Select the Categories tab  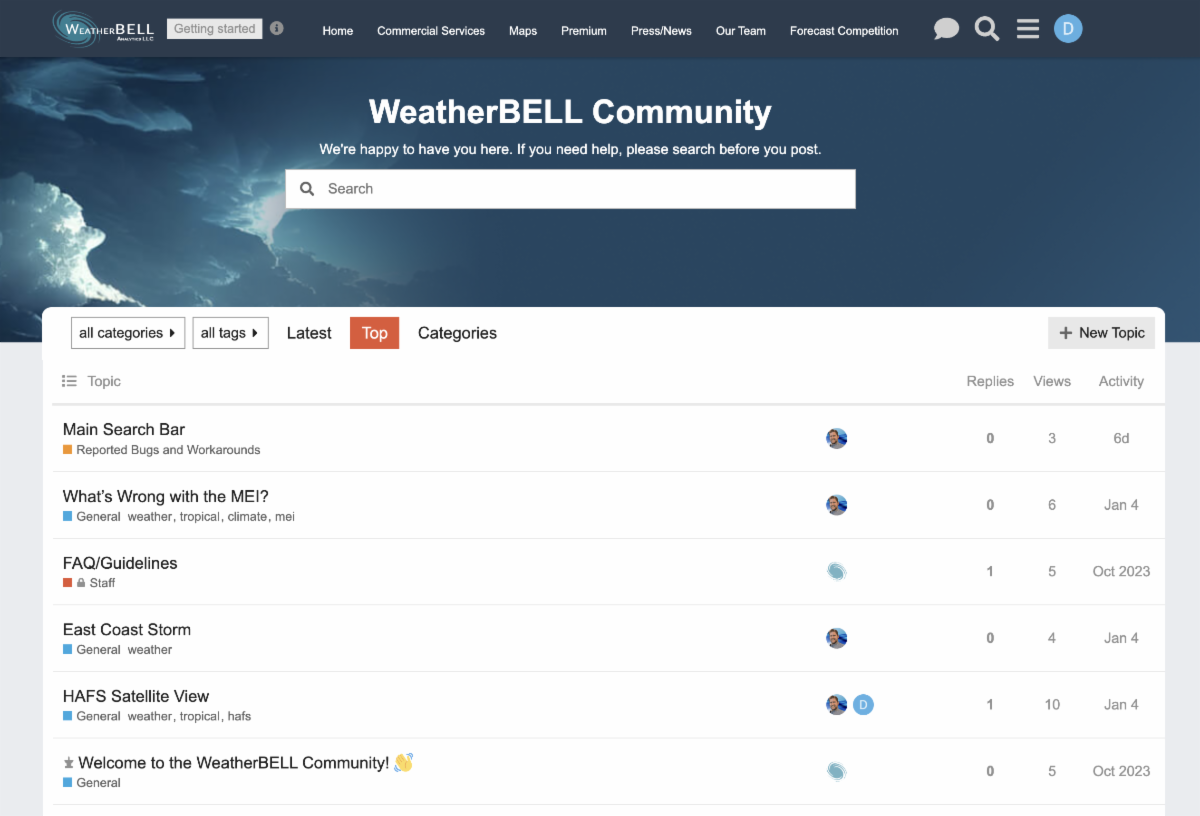(x=457, y=333)
